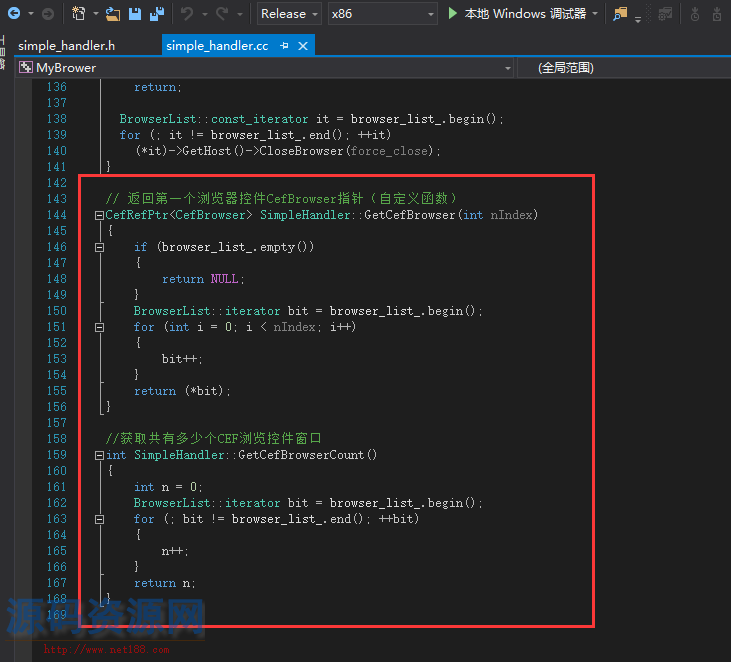
Task: Pin the simple_handler.cc tab
Action: coord(285,46)
